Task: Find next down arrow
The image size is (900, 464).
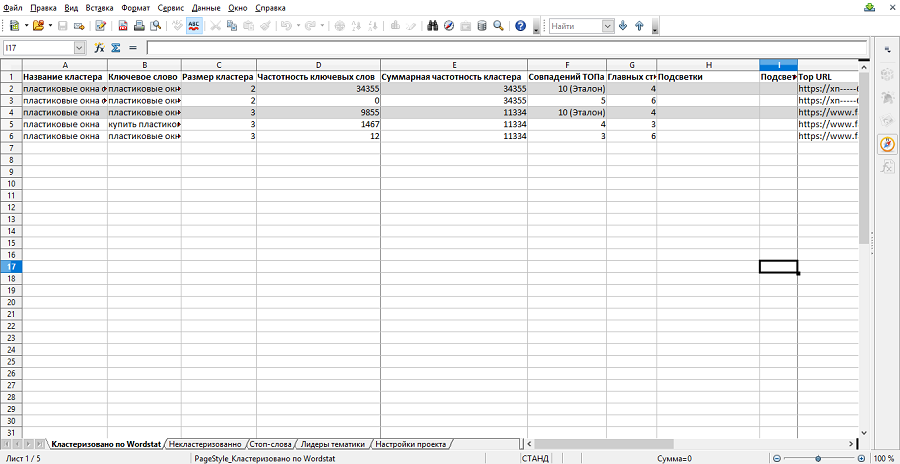Action: pyautogui.click(x=623, y=26)
